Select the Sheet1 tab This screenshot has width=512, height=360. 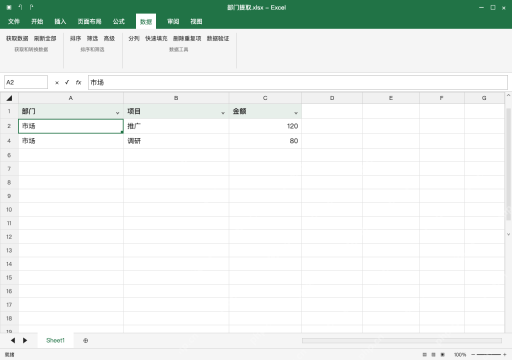(x=55, y=340)
